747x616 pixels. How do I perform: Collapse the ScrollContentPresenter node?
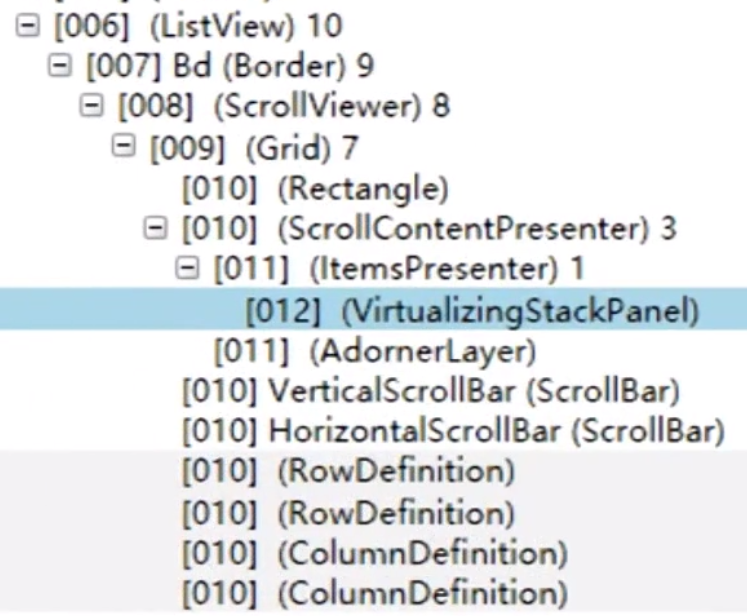(x=155, y=229)
